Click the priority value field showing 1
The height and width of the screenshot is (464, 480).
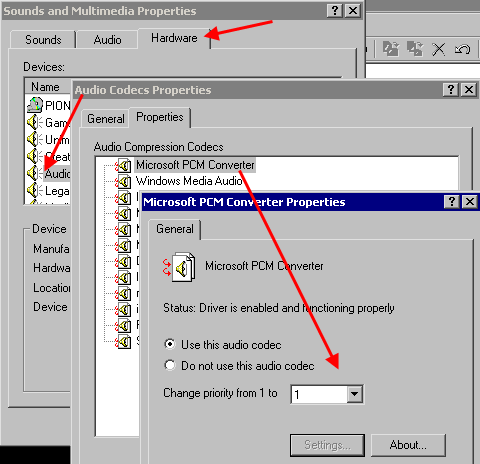coord(319,394)
